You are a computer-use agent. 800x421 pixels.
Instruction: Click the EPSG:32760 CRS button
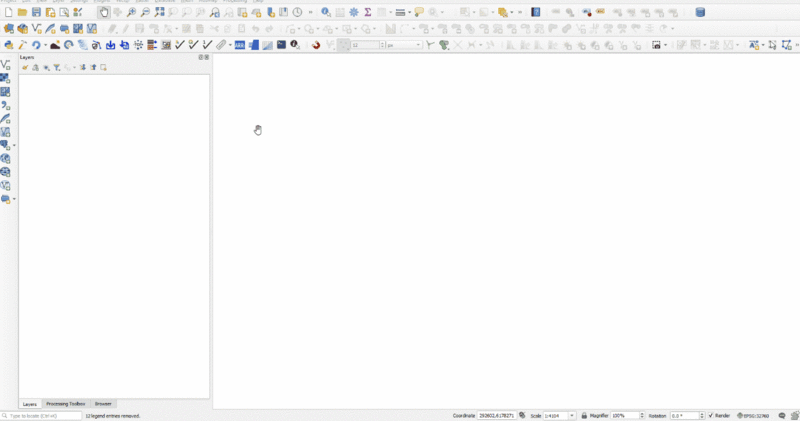coord(753,415)
